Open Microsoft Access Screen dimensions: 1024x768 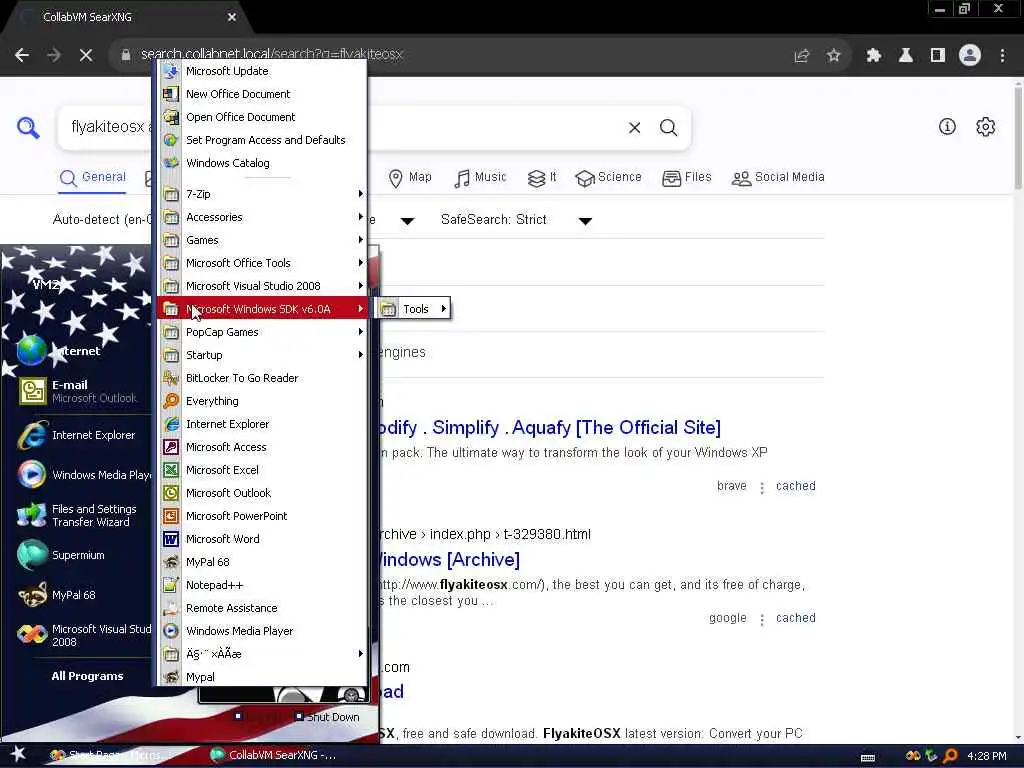tap(261, 447)
